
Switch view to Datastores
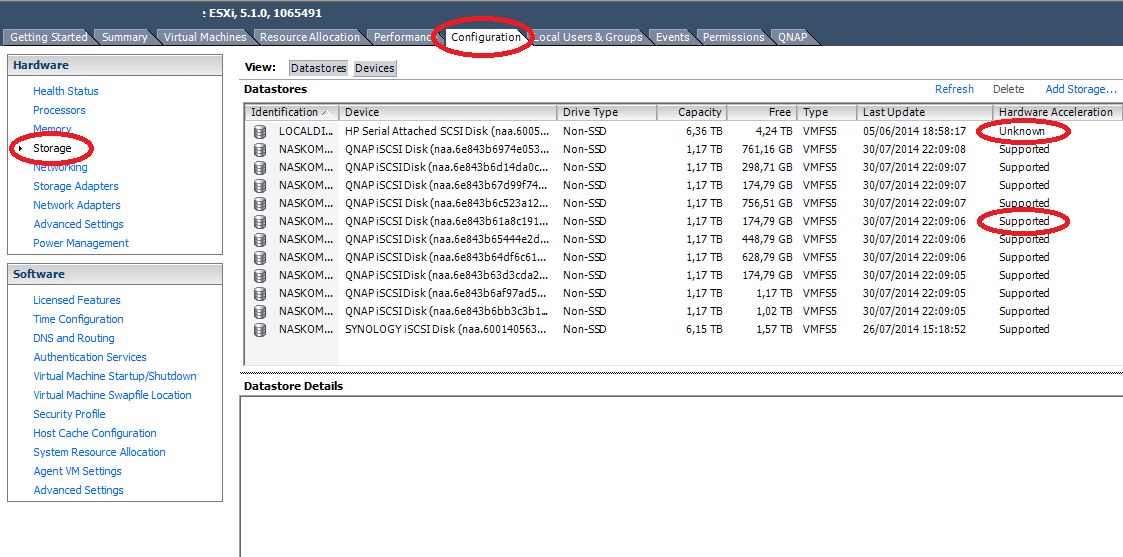[x=318, y=68]
